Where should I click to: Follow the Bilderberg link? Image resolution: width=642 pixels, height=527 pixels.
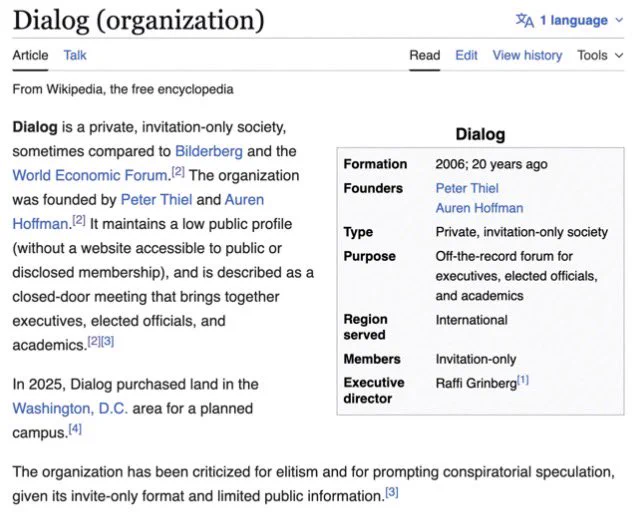209,151
